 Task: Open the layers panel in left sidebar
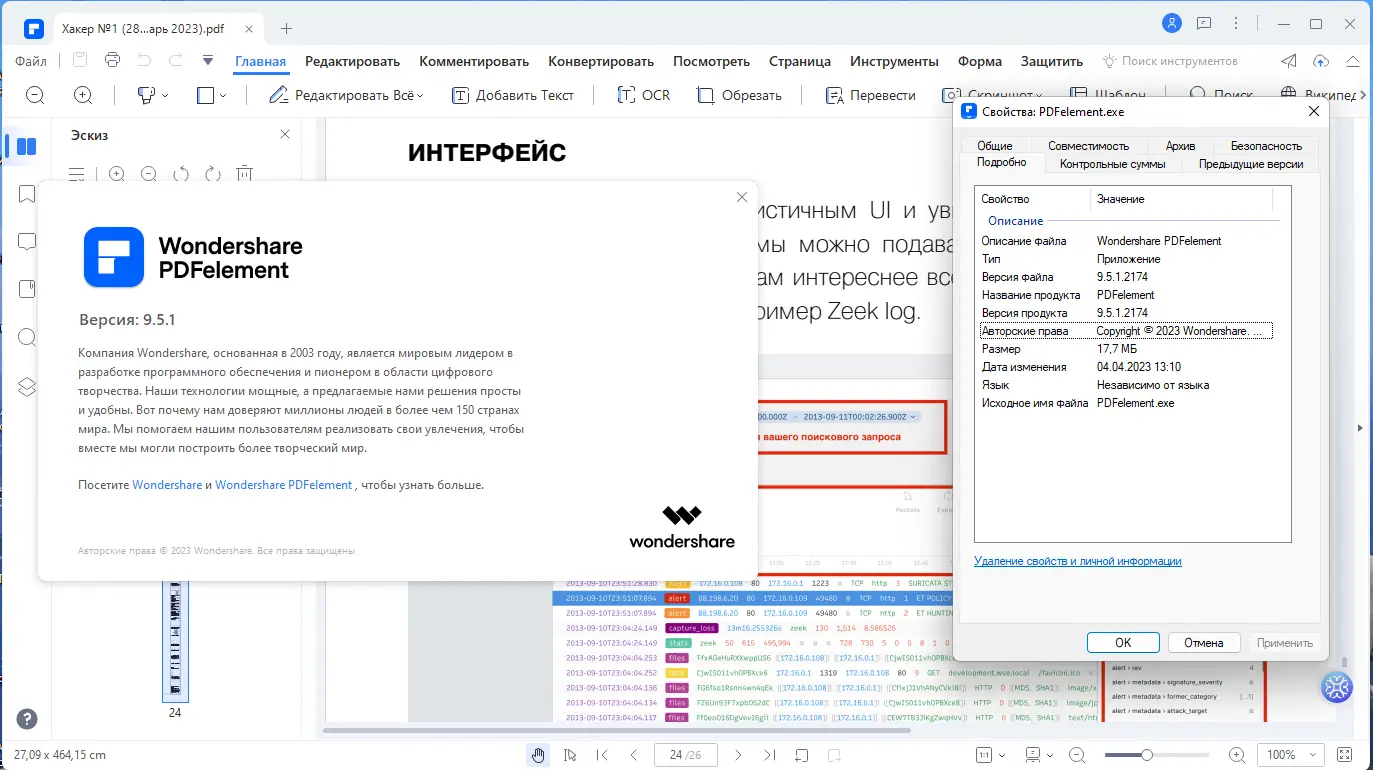[27, 386]
